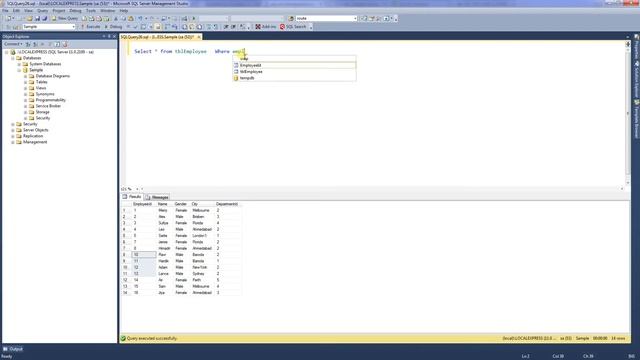The image size is (640, 360).
Task: Collapse the LOCALEXPRESS server node
Action: click(x=7, y=52)
